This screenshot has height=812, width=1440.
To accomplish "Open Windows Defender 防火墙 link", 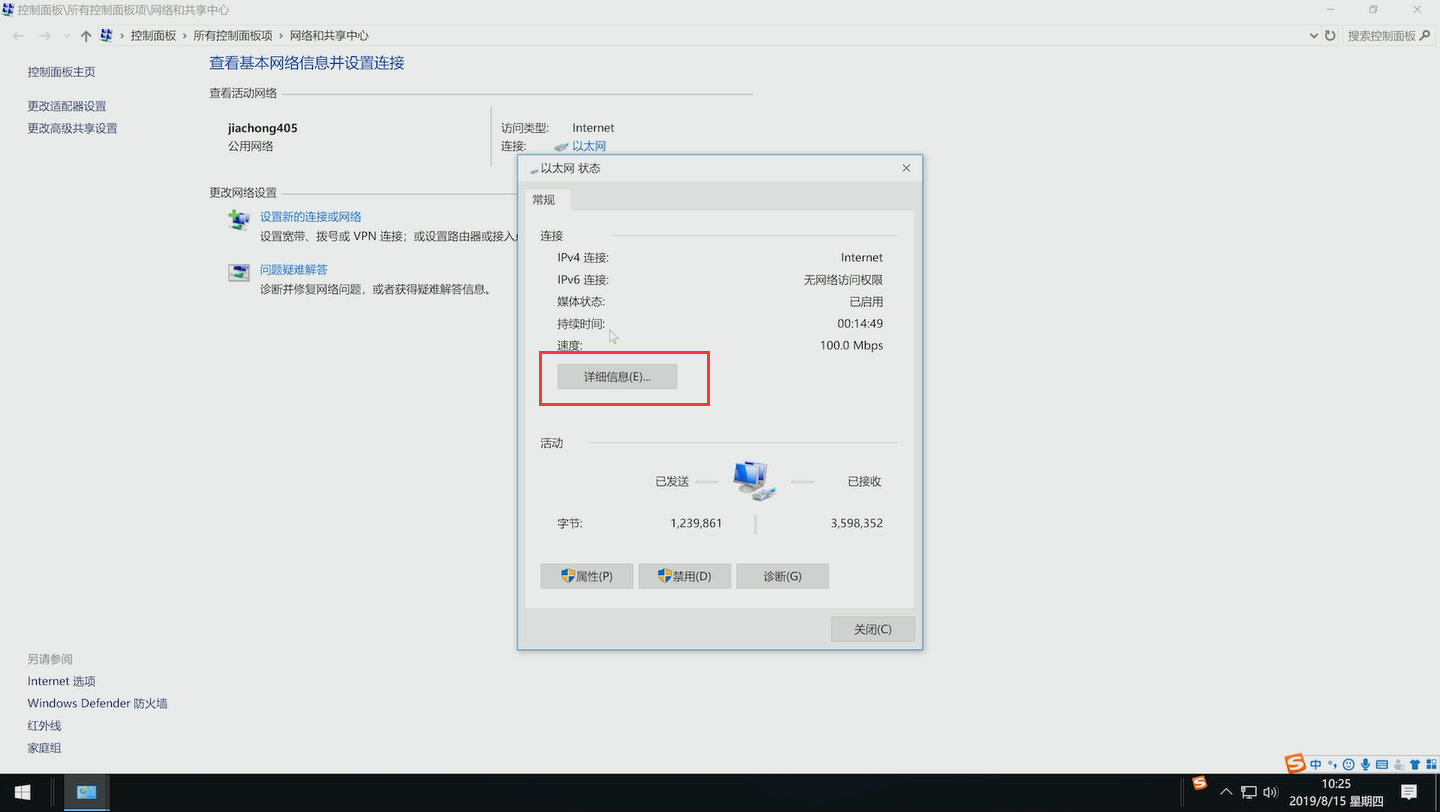I will pos(97,703).
